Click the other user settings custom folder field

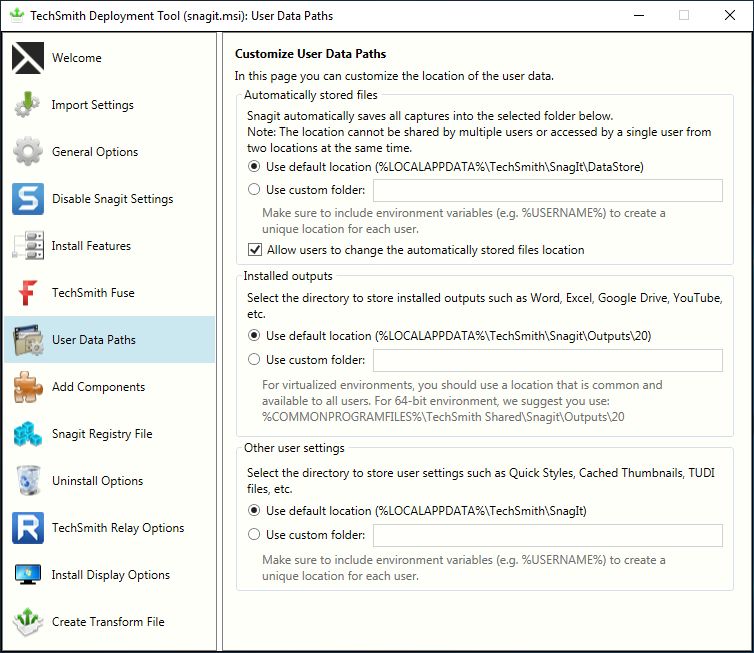click(x=548, y=535)
